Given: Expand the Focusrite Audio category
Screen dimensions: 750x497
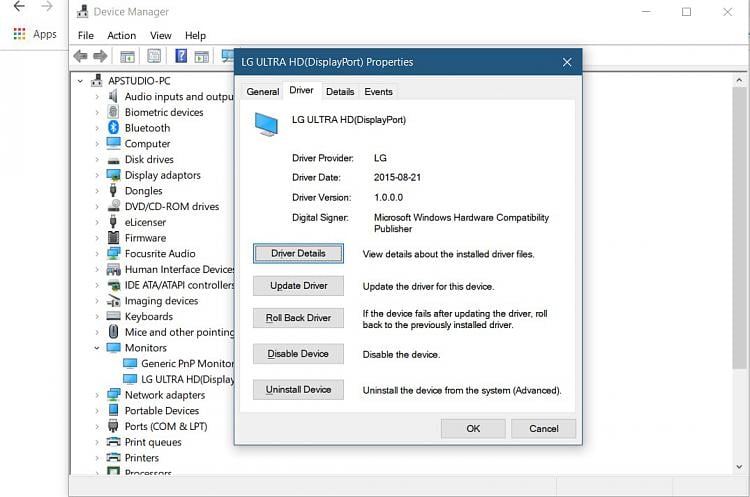Looking at the screenshot, I should point(97,254).
